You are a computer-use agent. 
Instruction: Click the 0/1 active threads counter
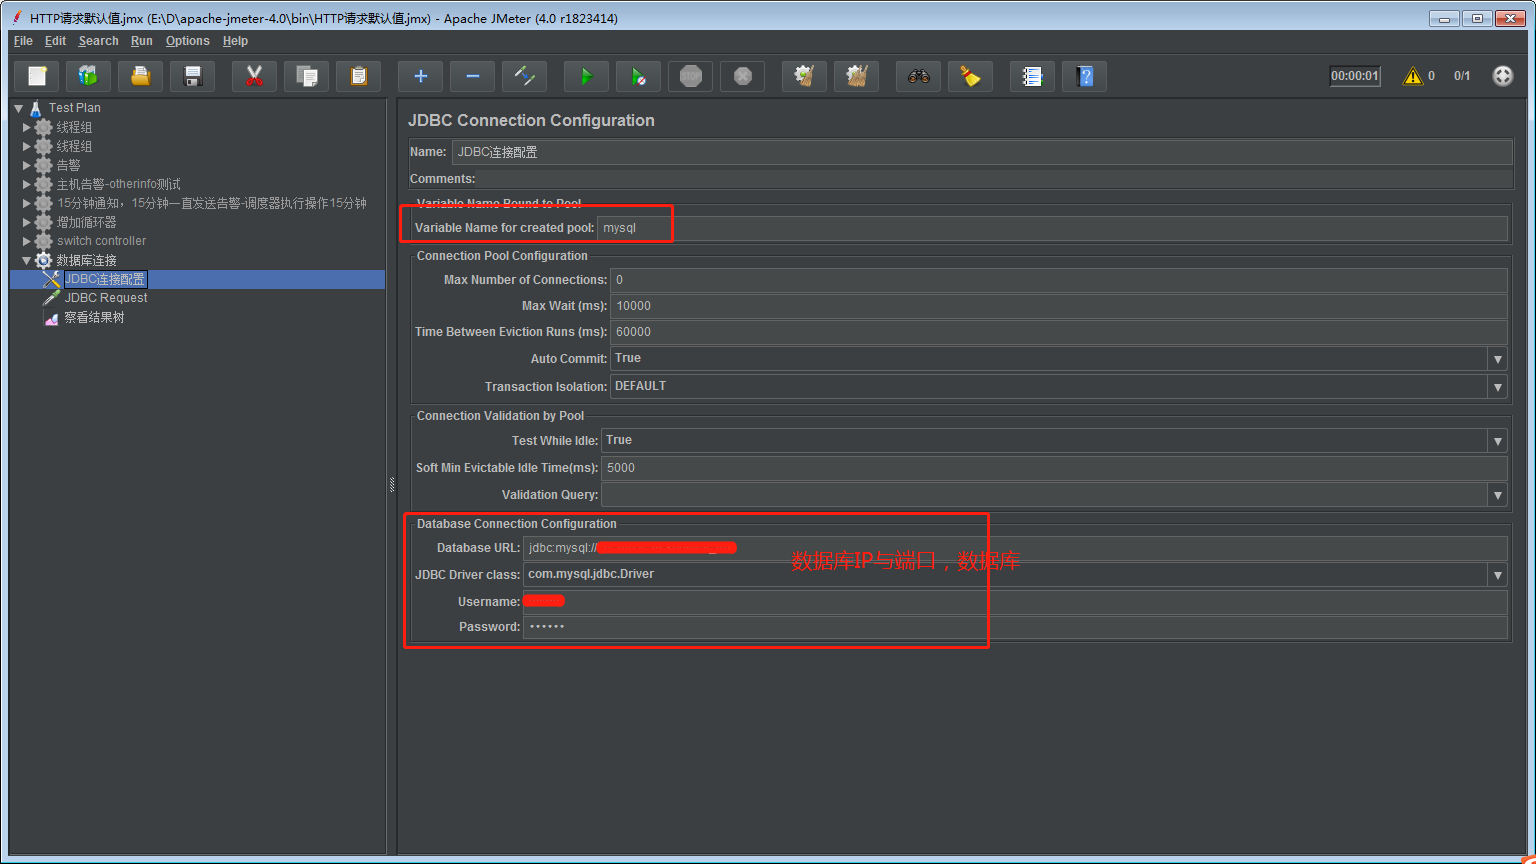coord(1462,76)
